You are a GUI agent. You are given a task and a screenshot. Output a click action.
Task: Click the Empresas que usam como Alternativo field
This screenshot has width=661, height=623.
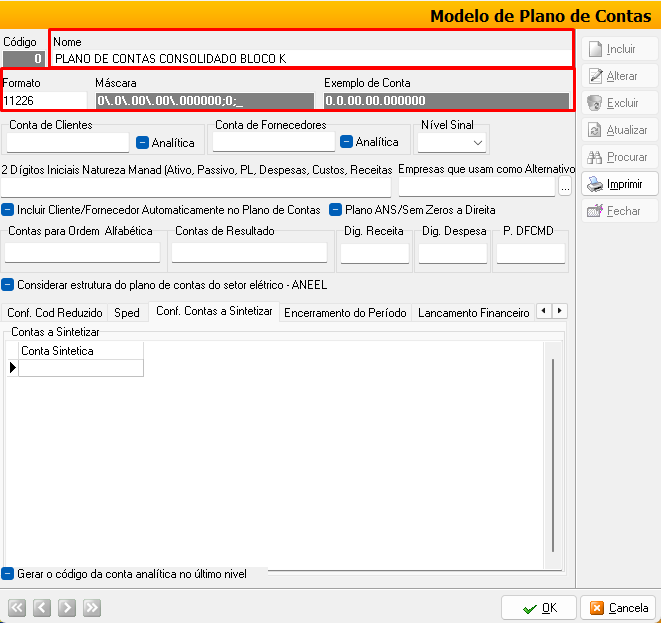point(477,186)
